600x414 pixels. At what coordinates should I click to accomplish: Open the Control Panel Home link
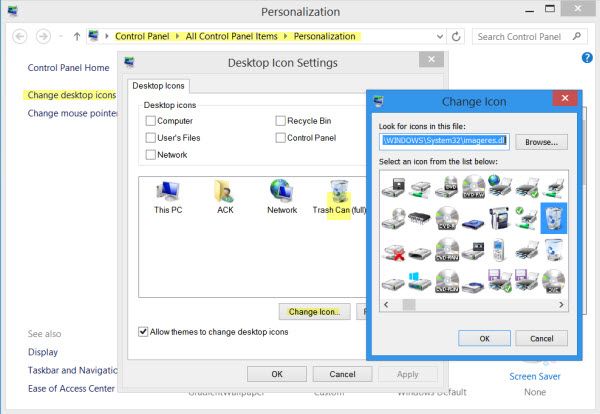click(68, 68)
